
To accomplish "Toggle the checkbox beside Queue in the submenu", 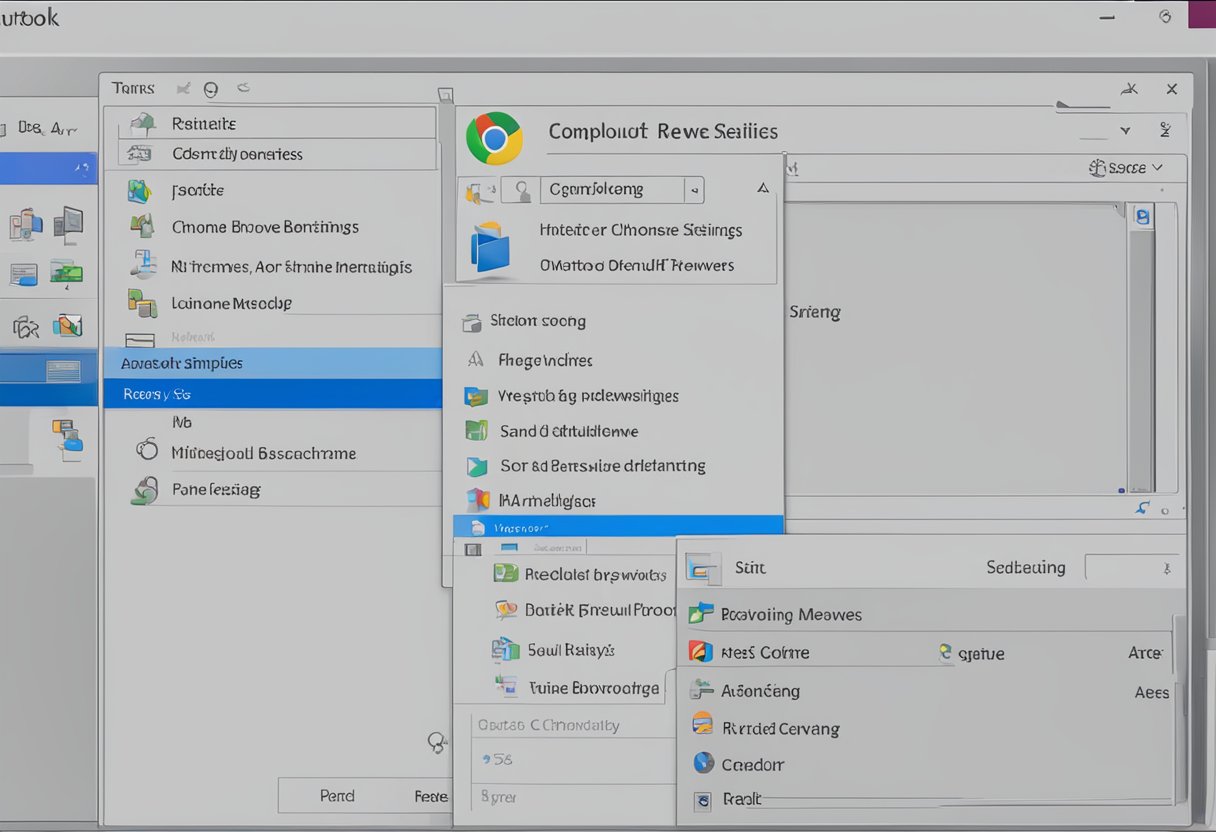I will click(x=944, y=652).
